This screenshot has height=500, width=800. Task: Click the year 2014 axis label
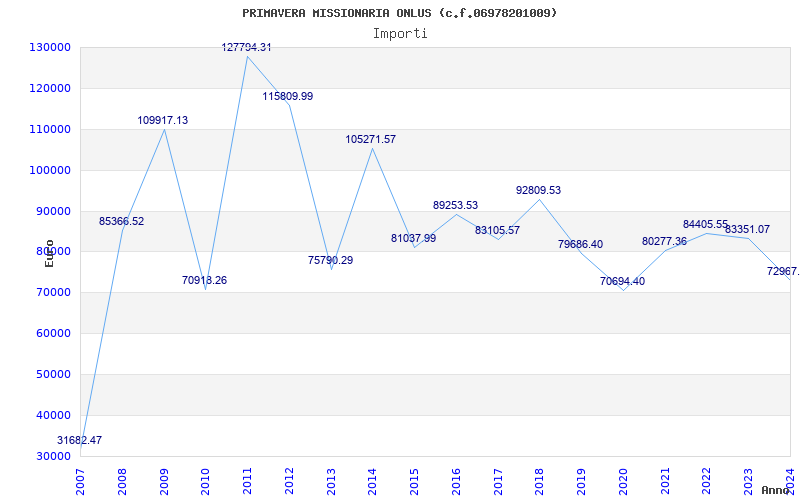click(373, 482)
